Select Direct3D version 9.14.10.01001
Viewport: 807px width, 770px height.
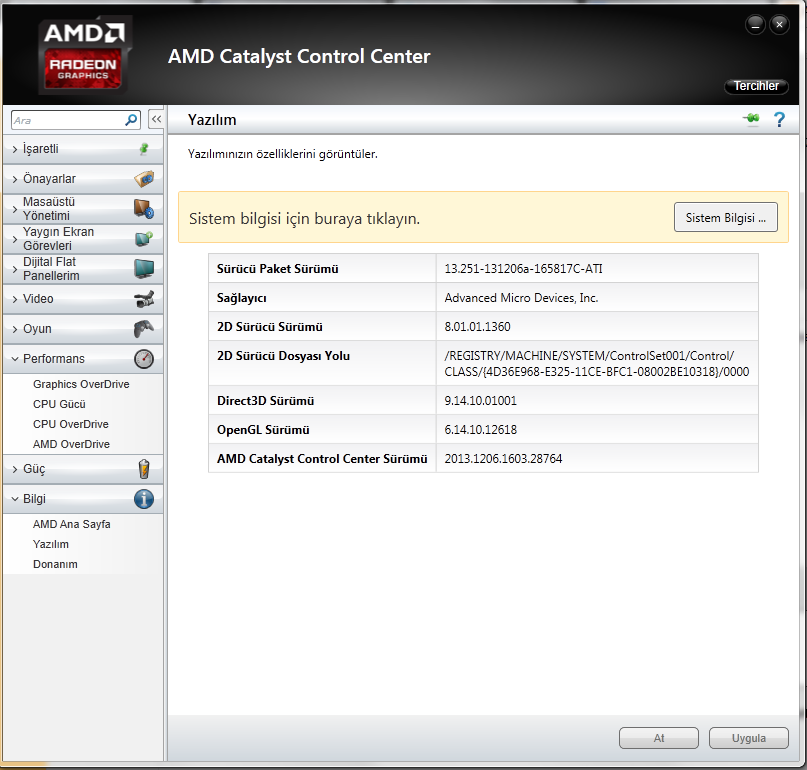click(481, 401)
